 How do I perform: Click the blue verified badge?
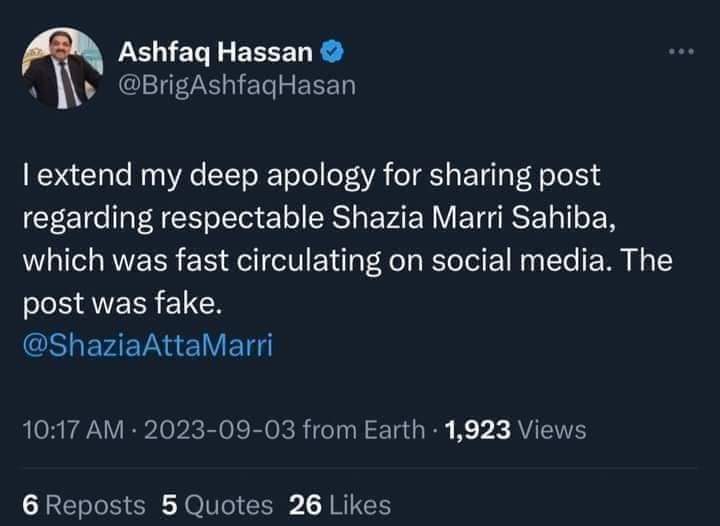pos(337,51)
